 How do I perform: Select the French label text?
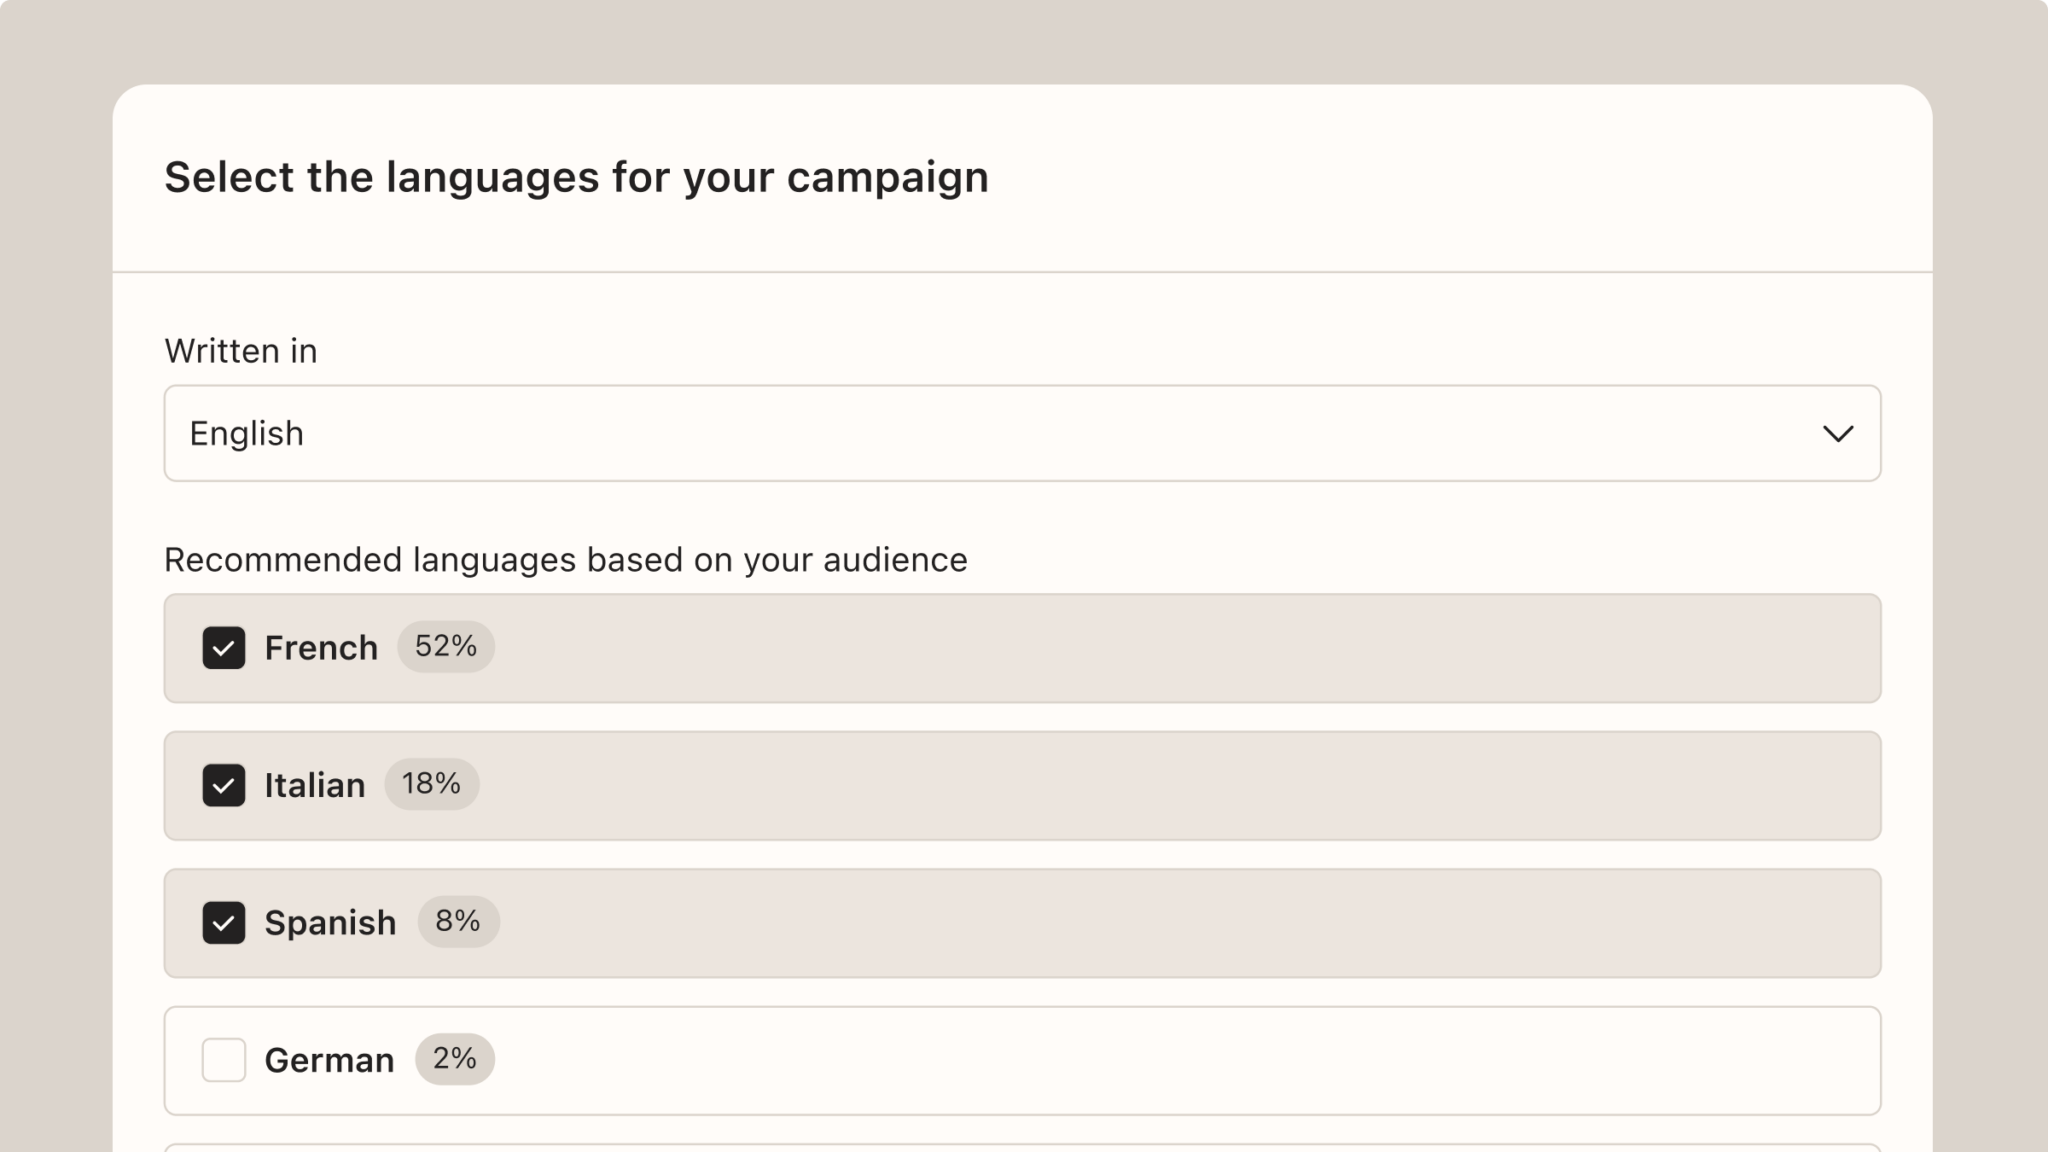click(x=321, y=648)
